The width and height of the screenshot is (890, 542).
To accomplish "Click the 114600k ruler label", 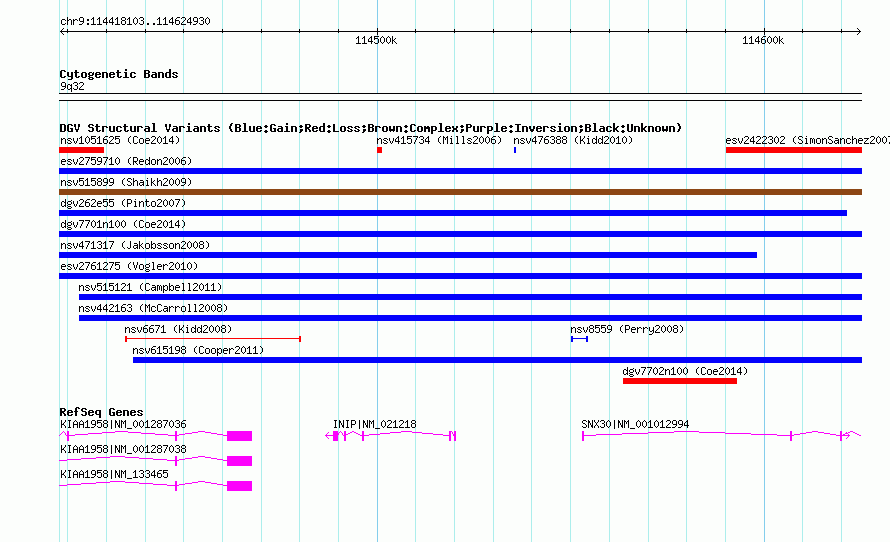I will 763,40.
